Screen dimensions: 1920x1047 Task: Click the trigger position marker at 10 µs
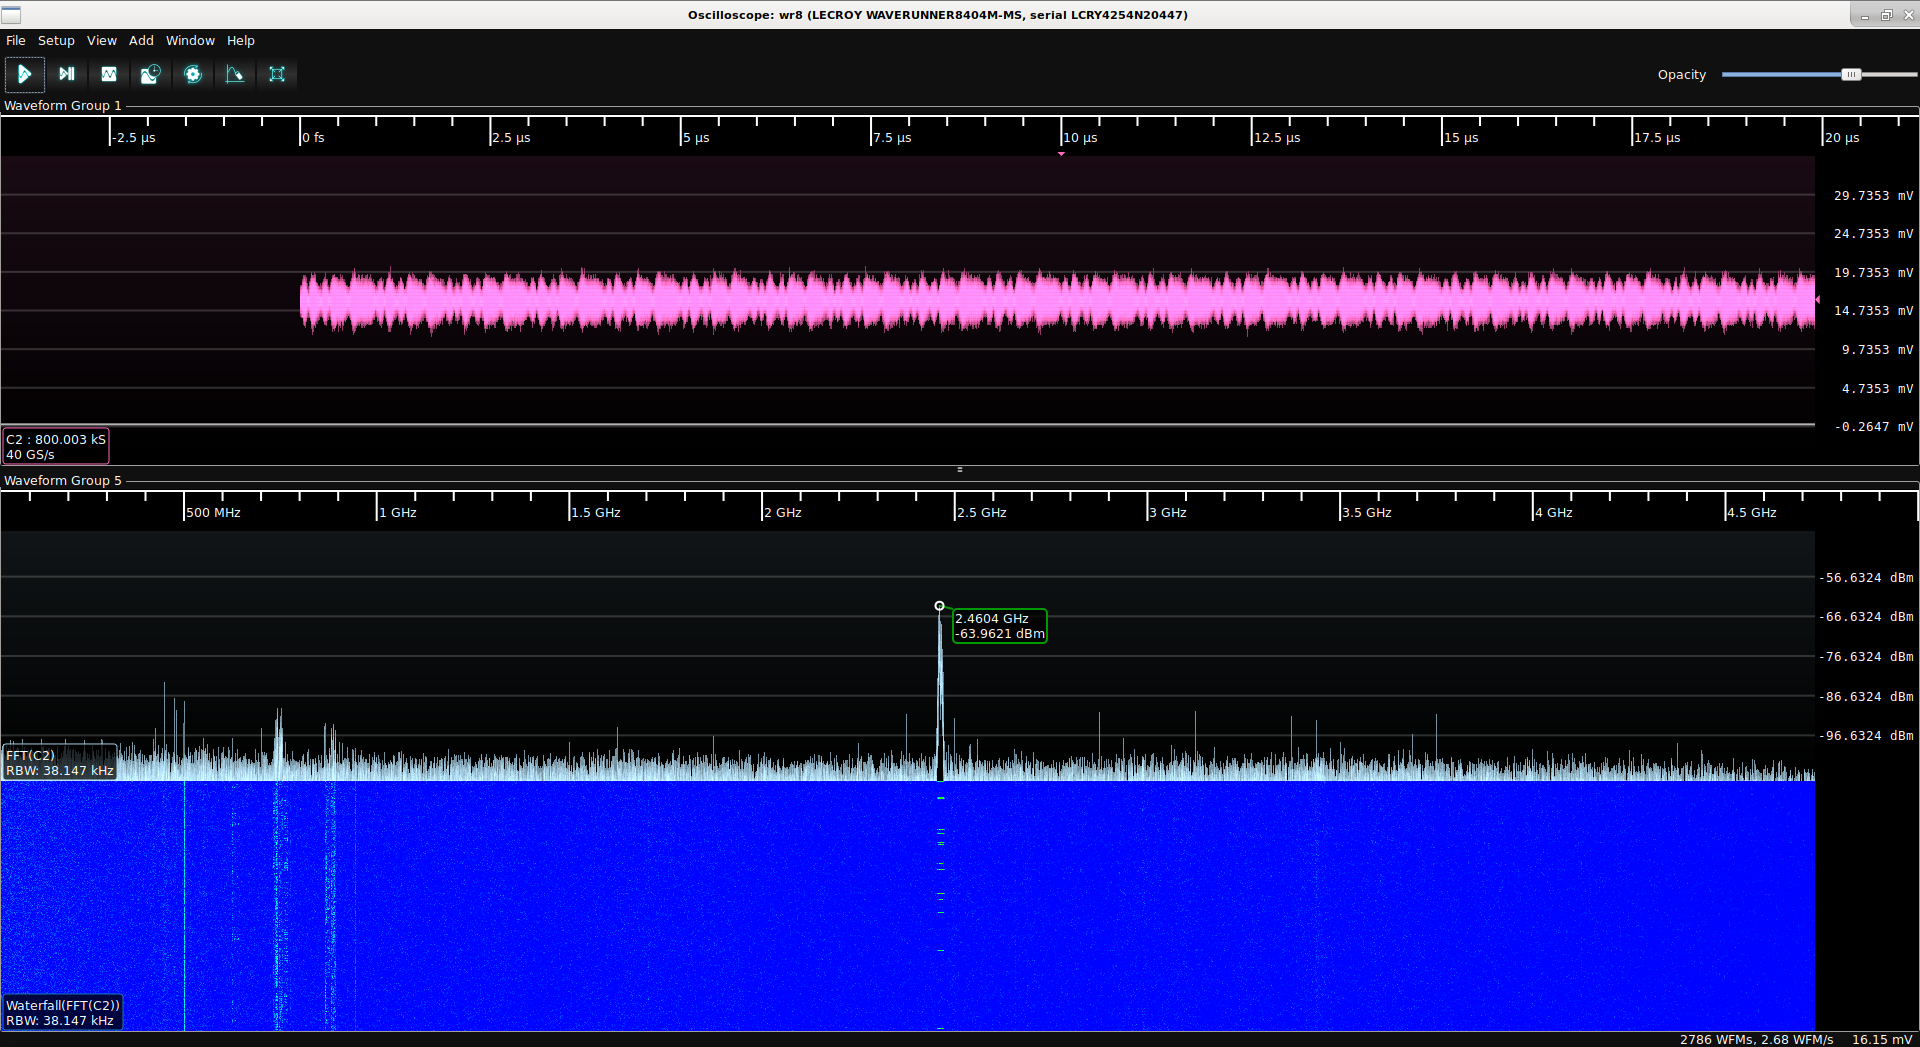click(1061, 154)
